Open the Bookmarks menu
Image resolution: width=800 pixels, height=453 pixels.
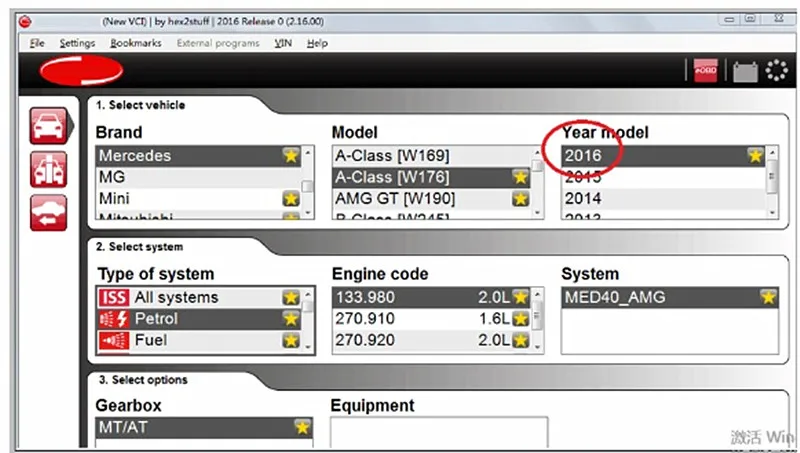click(x=136, y=43)
